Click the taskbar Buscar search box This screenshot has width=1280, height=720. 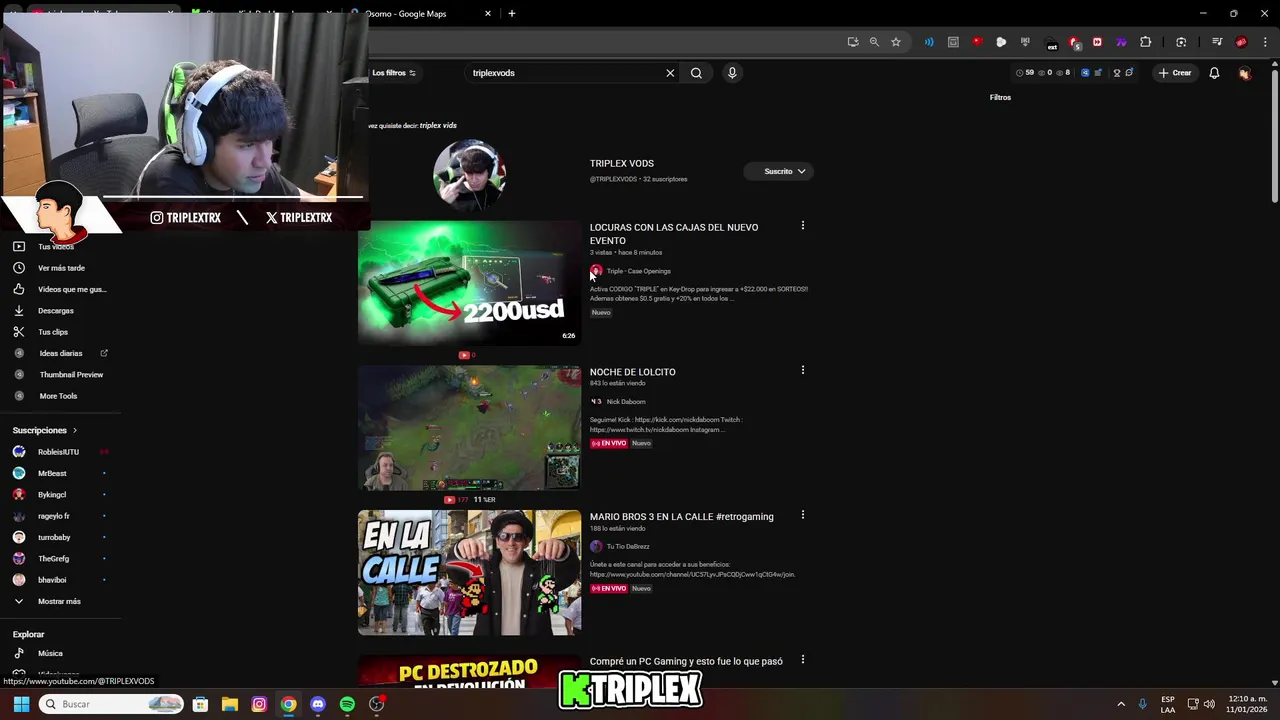(112, 704)
